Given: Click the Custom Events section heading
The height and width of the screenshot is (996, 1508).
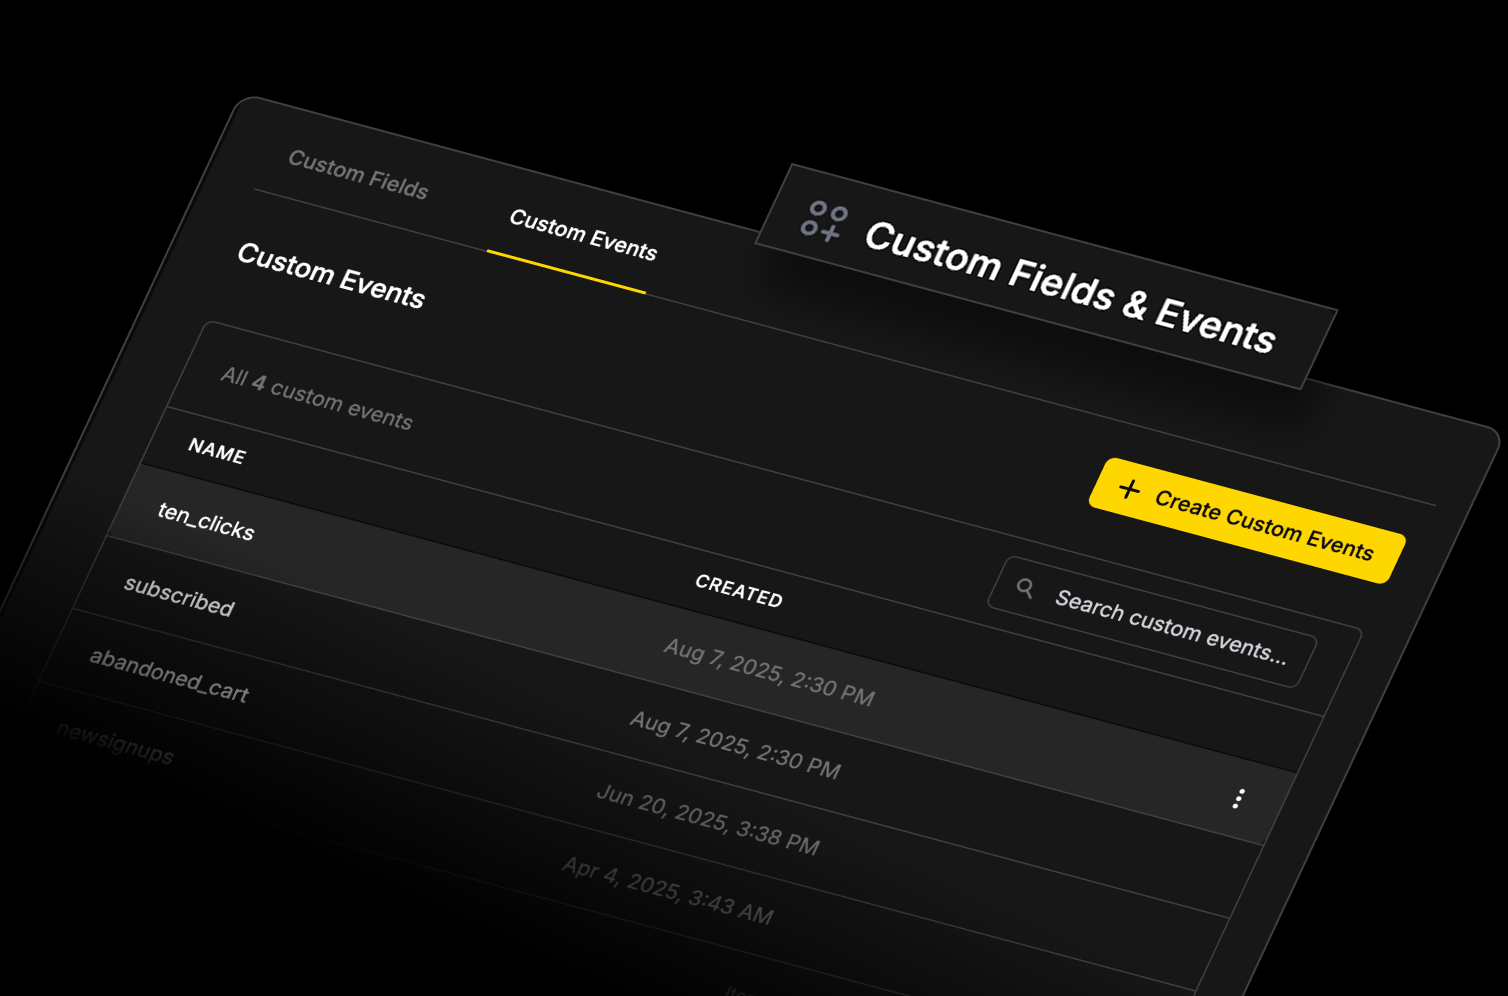Looking at the screenshot, I should (x=331, y=275).
